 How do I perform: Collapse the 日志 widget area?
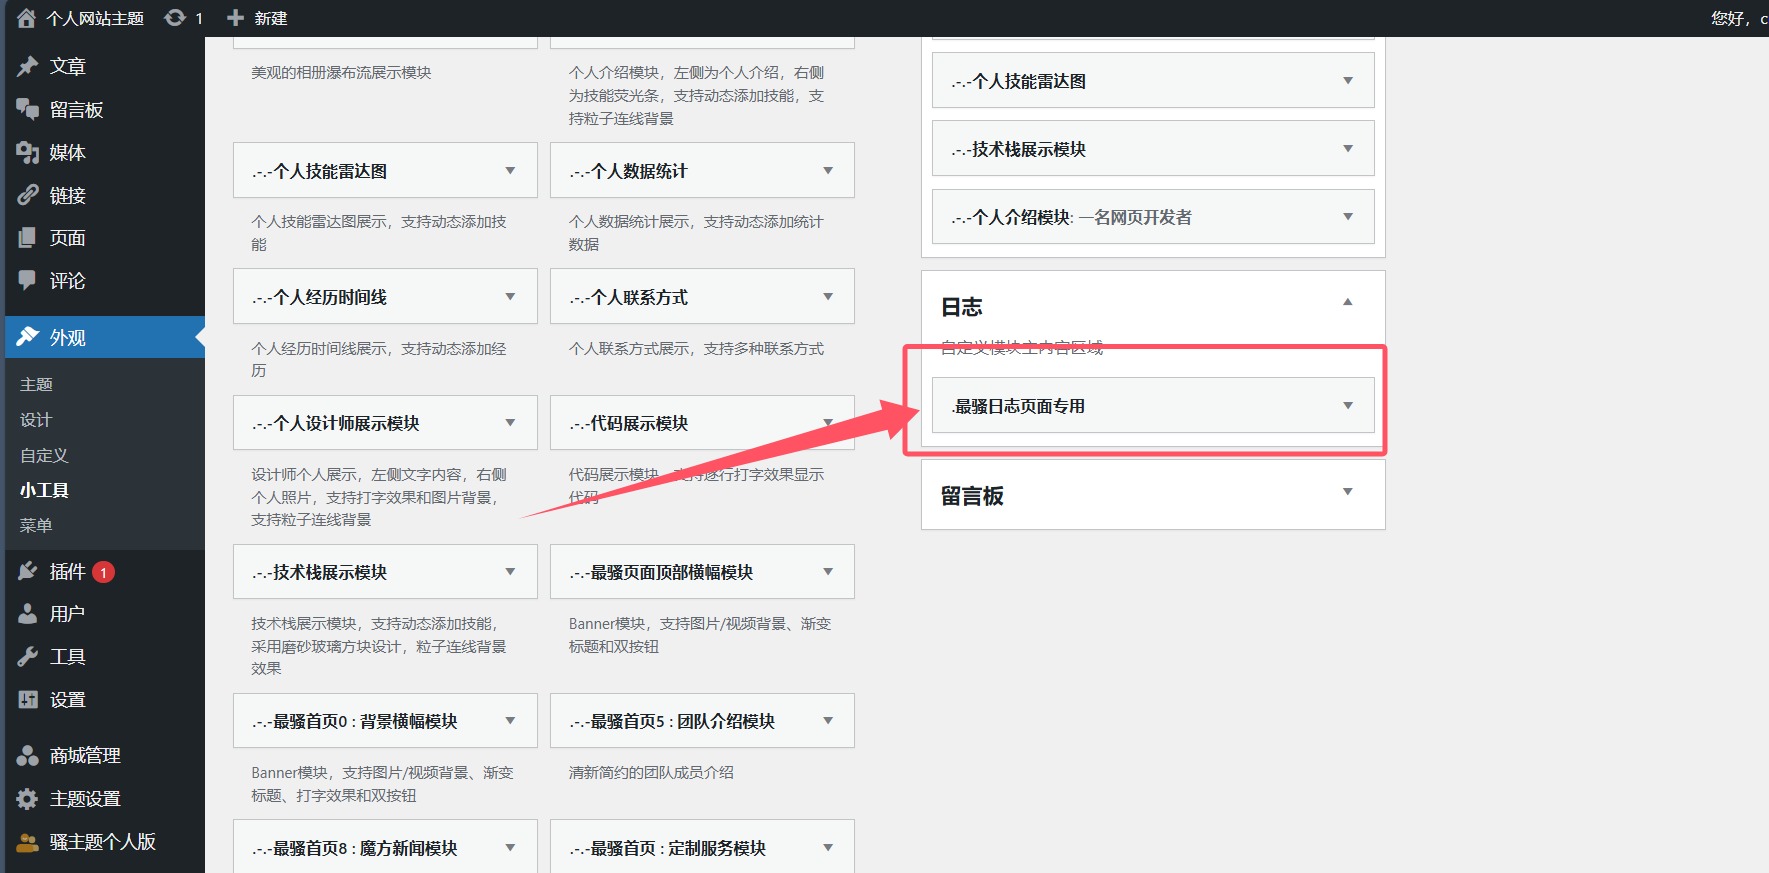[1347, 302]
